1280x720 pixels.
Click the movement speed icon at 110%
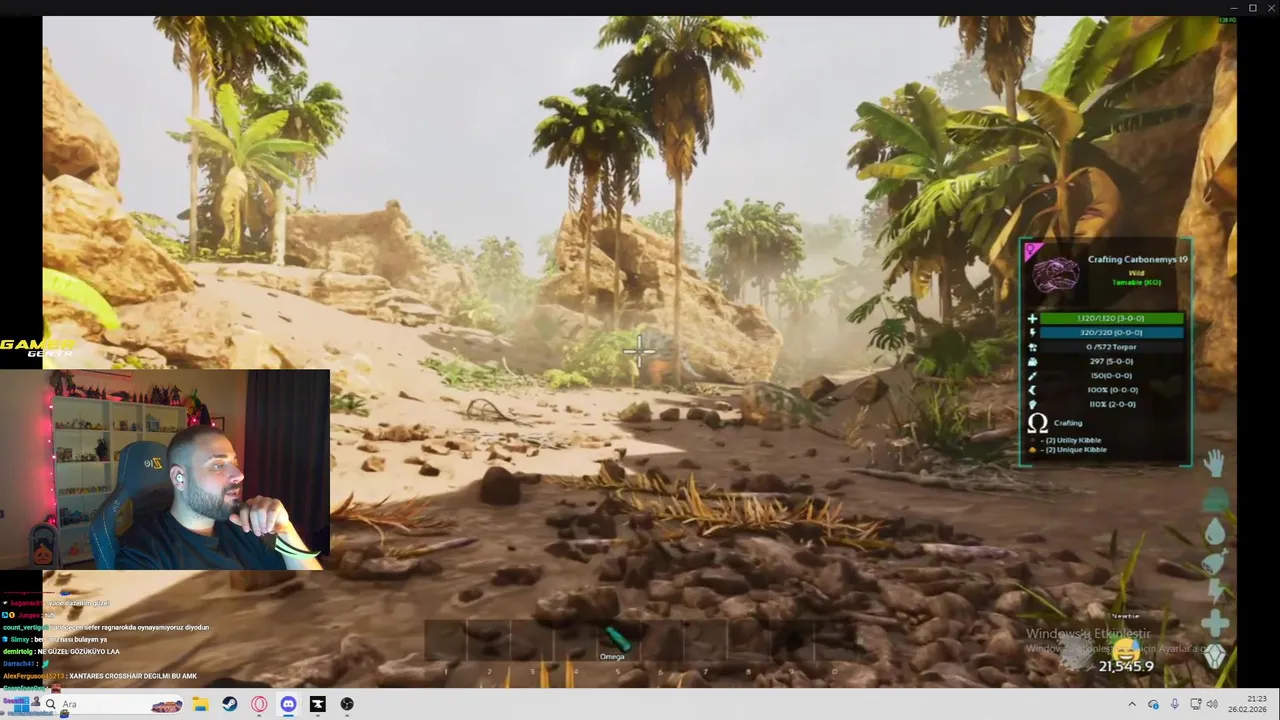[1032, 404]
